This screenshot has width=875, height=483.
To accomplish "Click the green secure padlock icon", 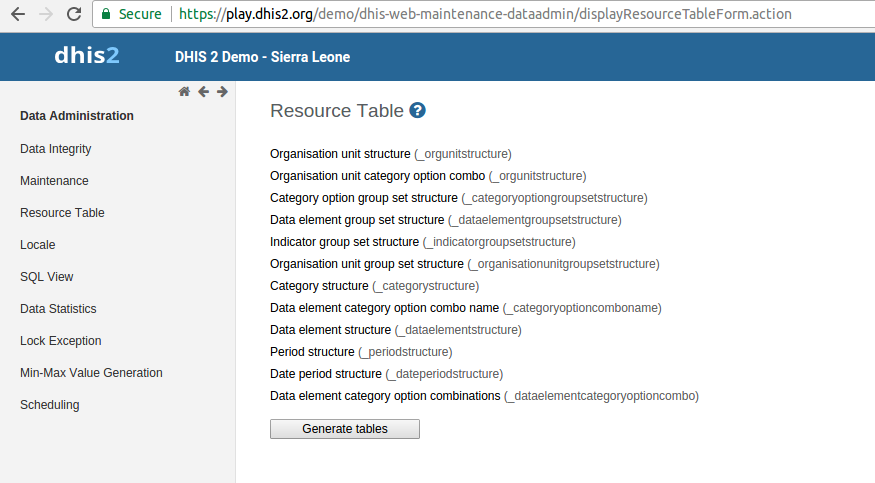I will coord(106,15).
